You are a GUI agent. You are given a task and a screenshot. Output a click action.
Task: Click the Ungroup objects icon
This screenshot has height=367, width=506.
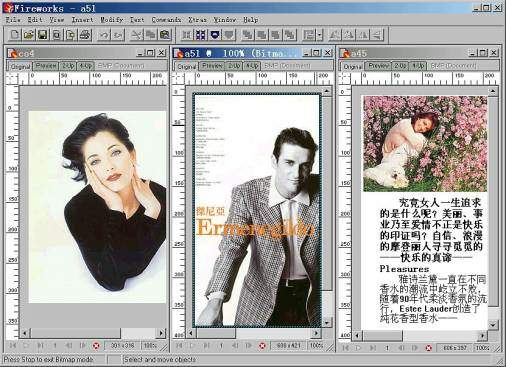coord(201,34)
